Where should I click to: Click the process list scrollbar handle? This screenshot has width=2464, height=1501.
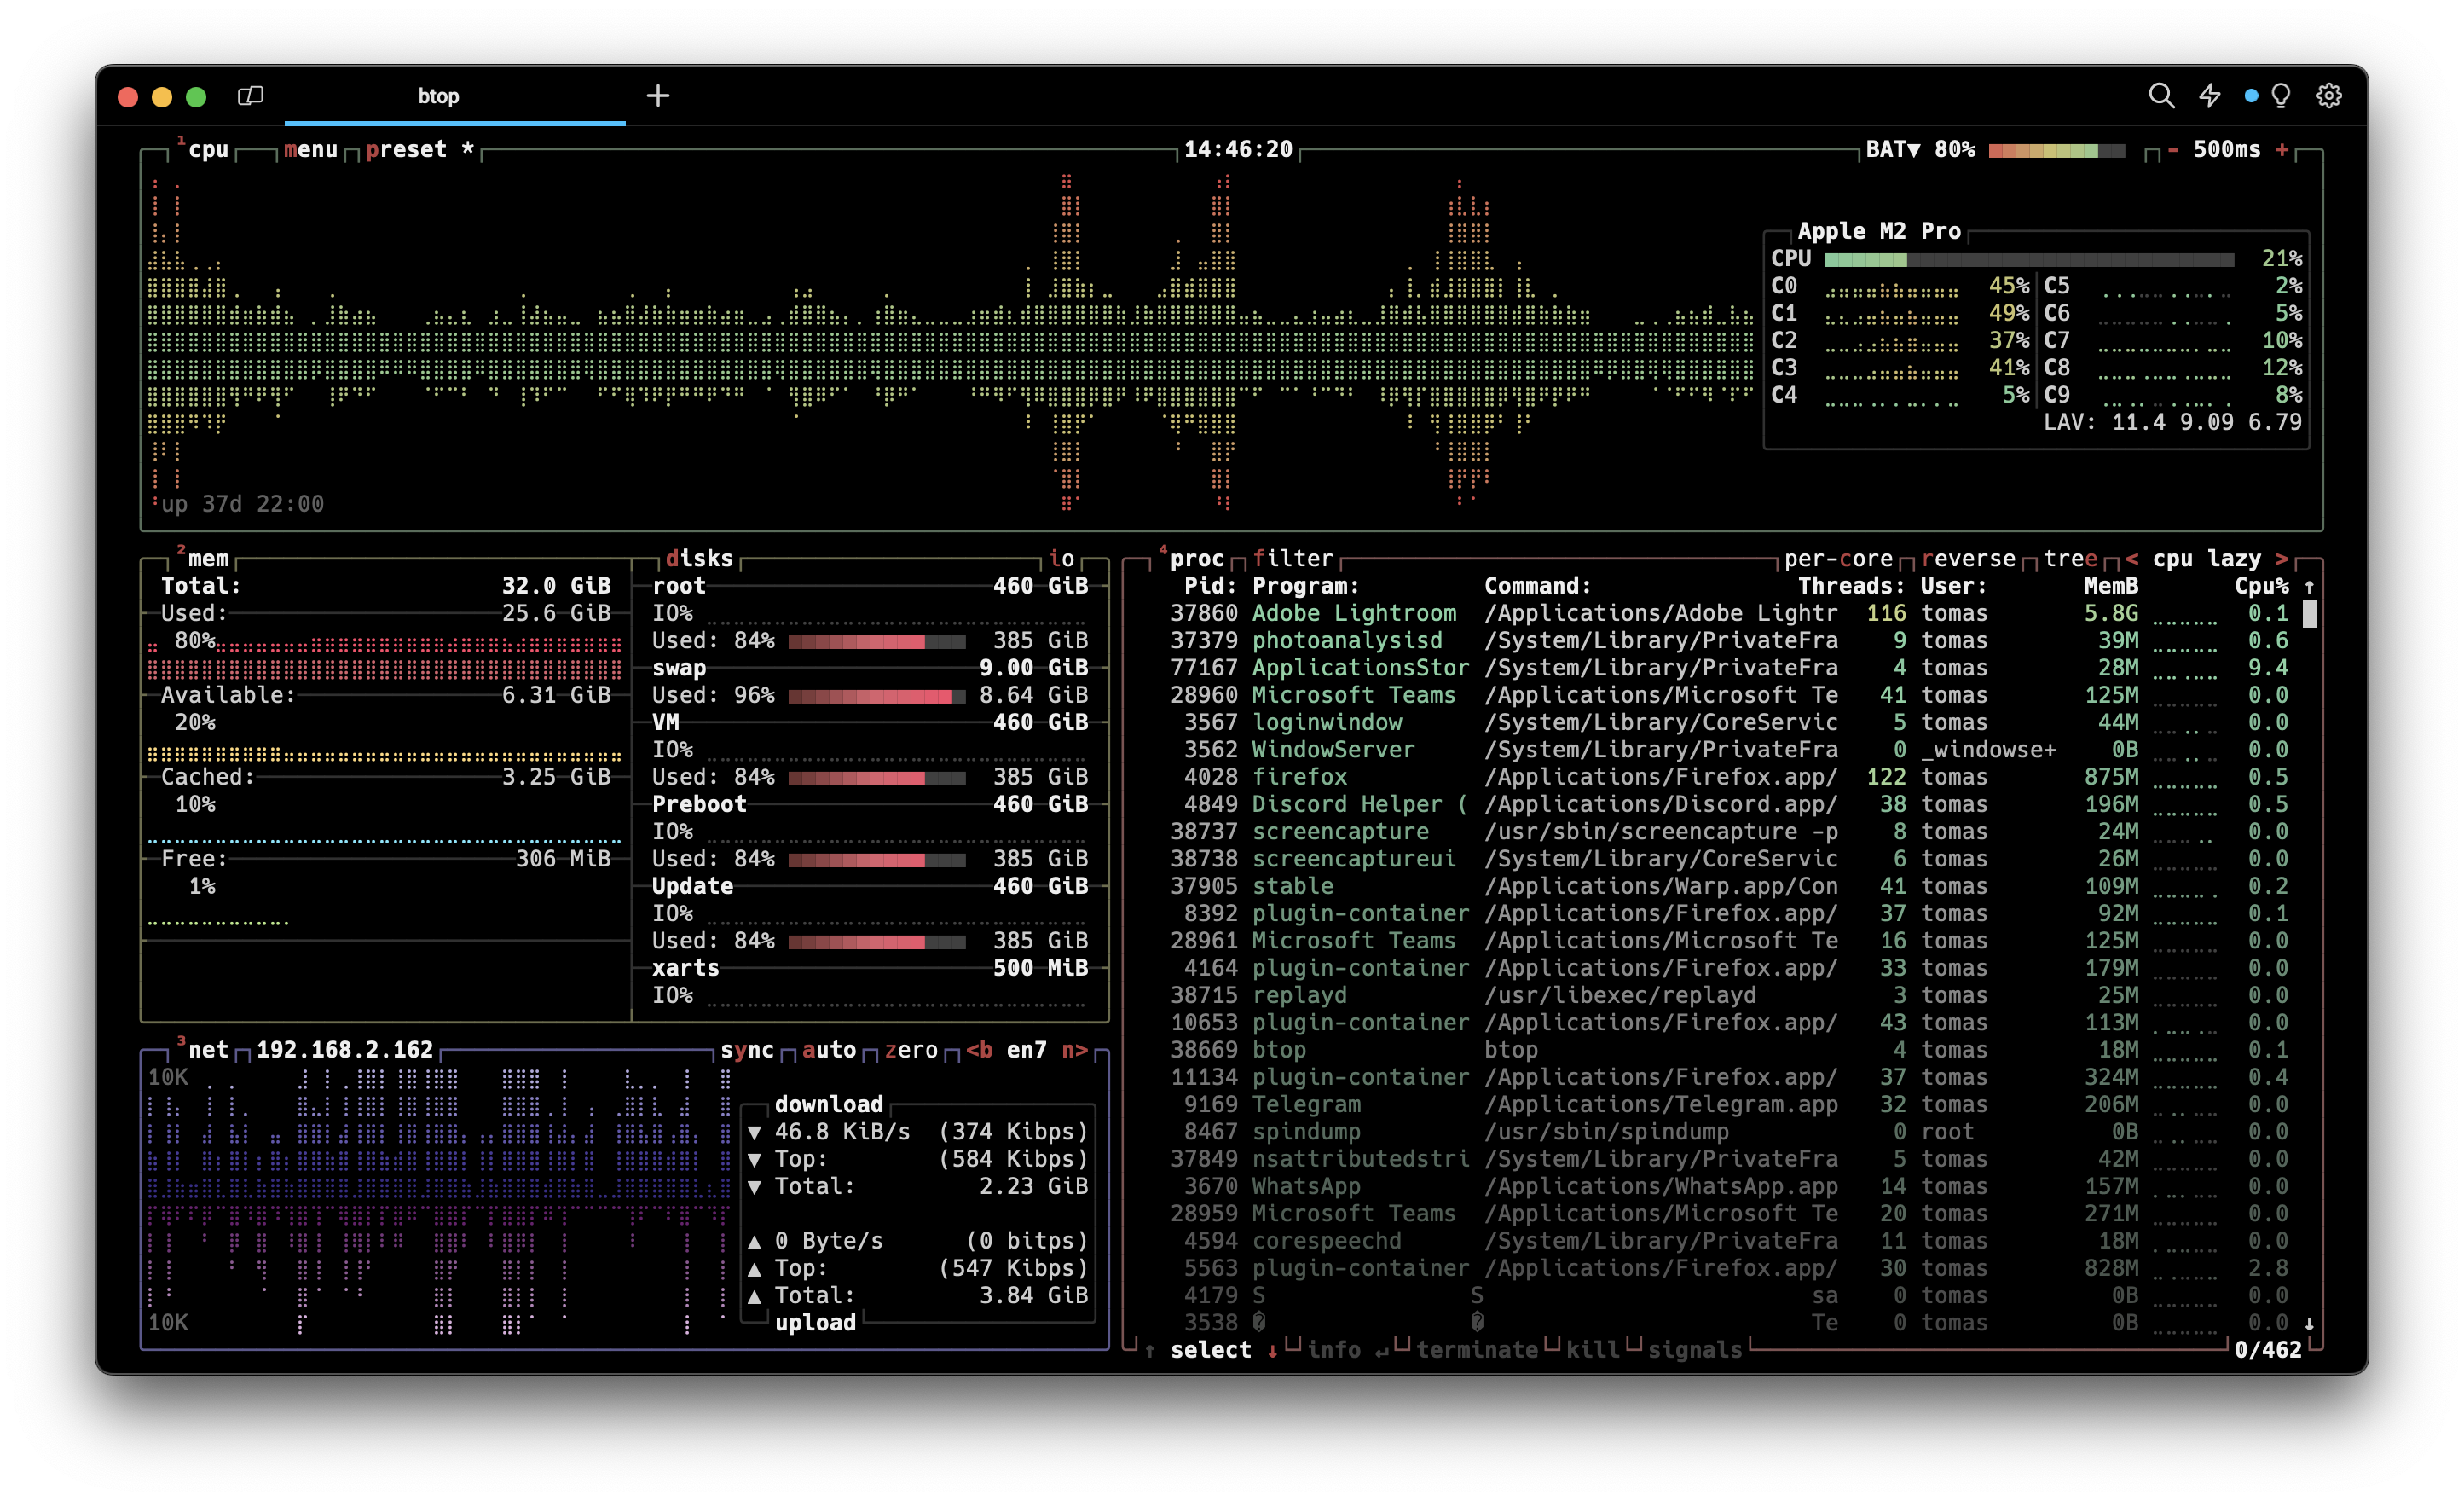point(2309,614)
